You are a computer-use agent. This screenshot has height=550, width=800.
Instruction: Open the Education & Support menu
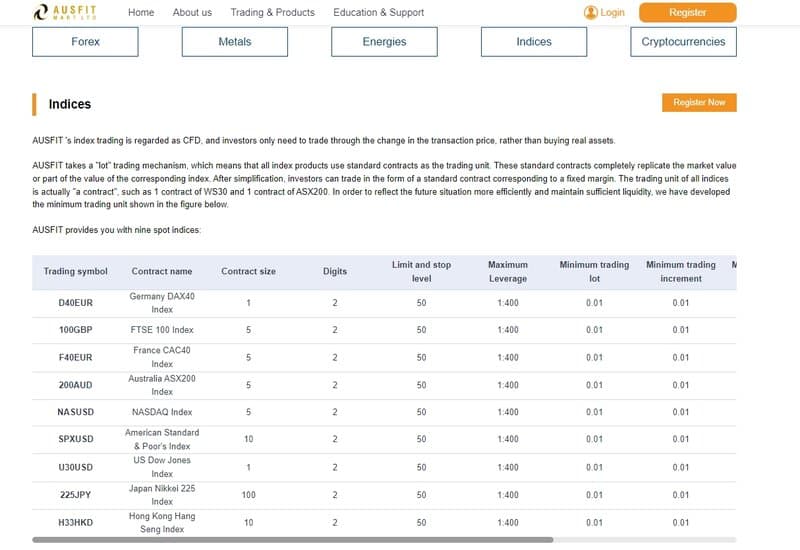click(x=379, y=12)
